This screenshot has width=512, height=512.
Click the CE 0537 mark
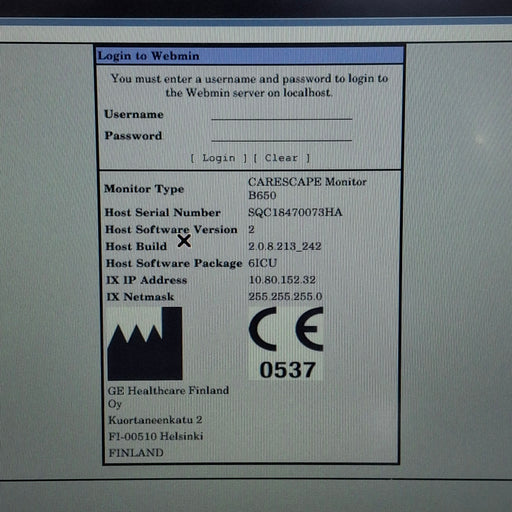[286, 343]
